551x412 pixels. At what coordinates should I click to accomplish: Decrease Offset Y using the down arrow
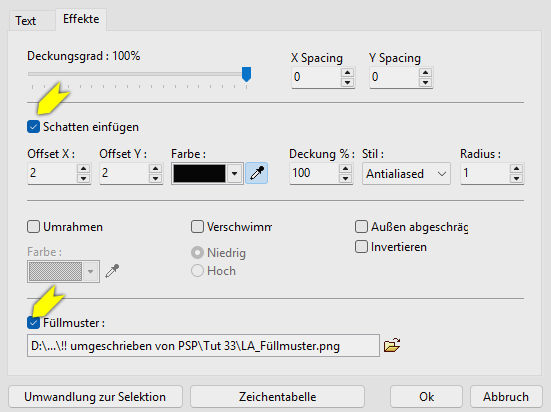coord(155,178)
